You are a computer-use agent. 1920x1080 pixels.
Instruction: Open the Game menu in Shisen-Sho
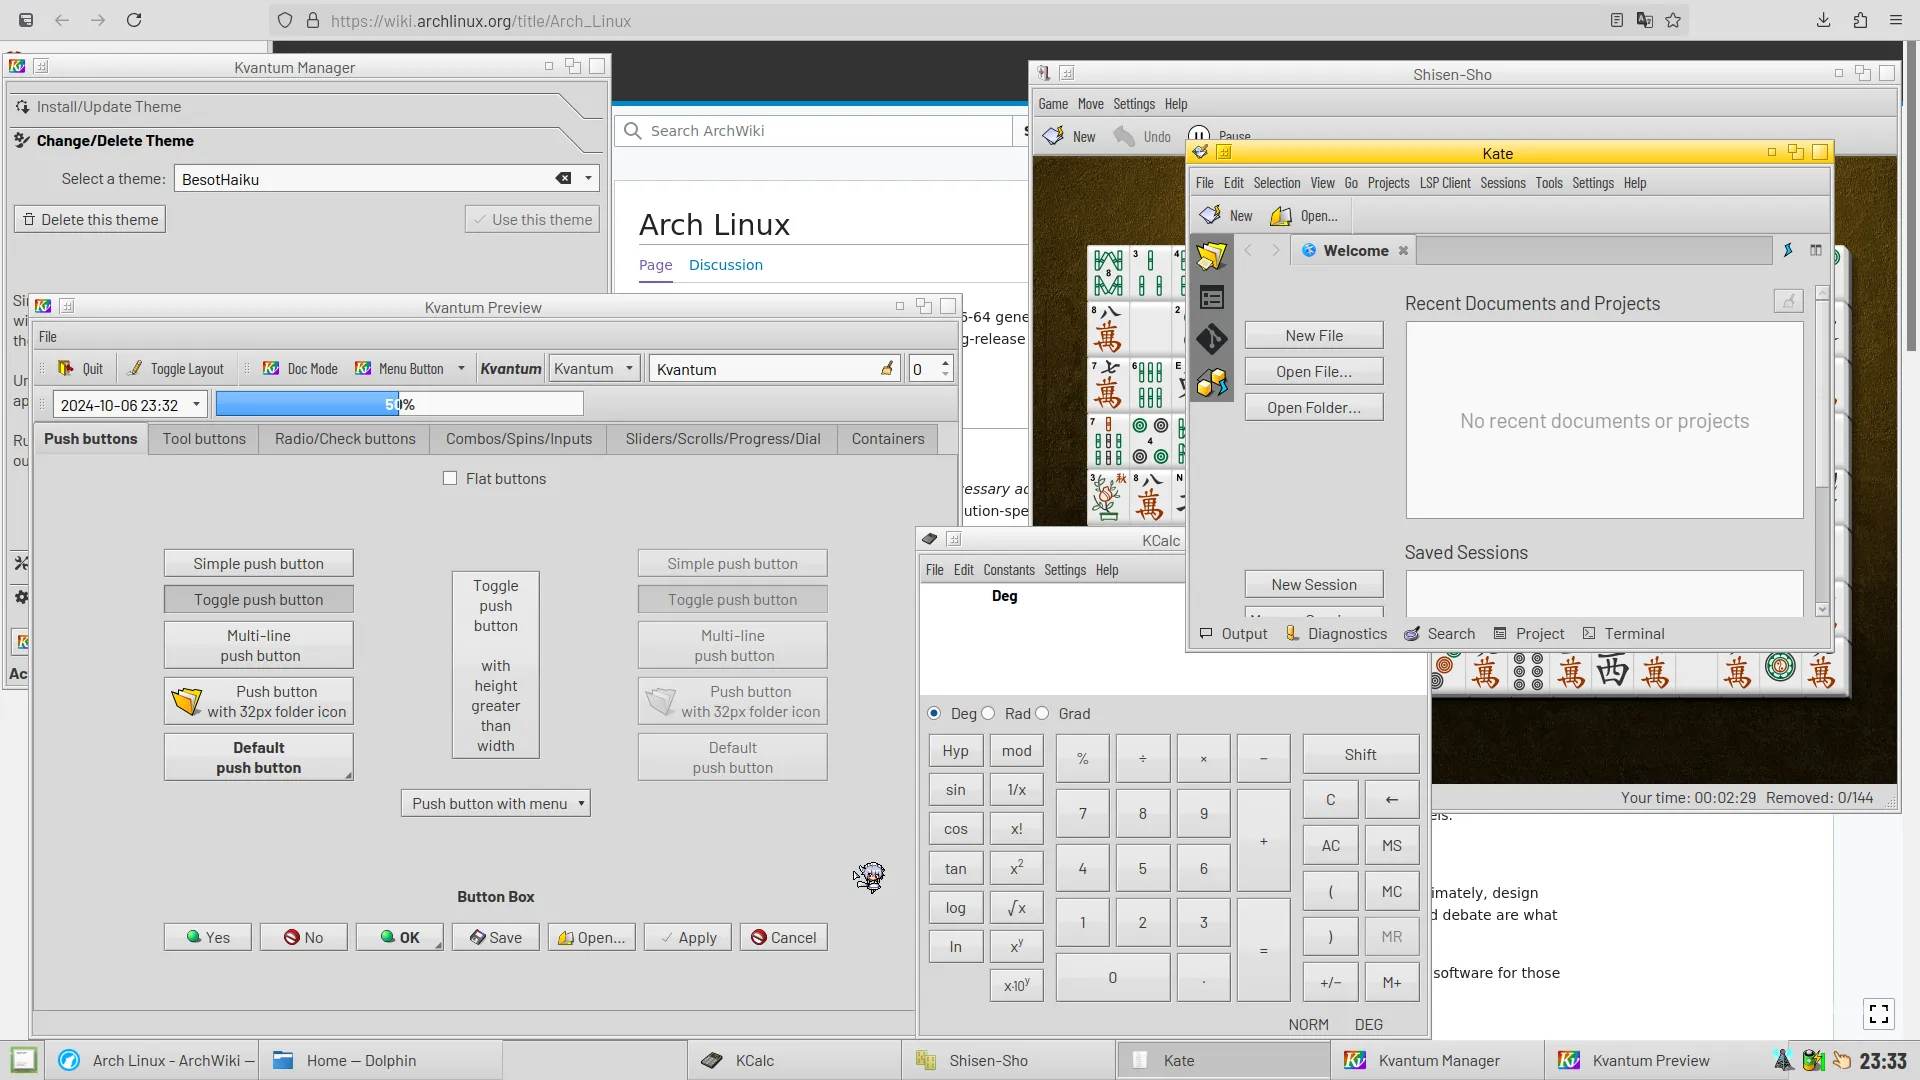click(1052, 104)
